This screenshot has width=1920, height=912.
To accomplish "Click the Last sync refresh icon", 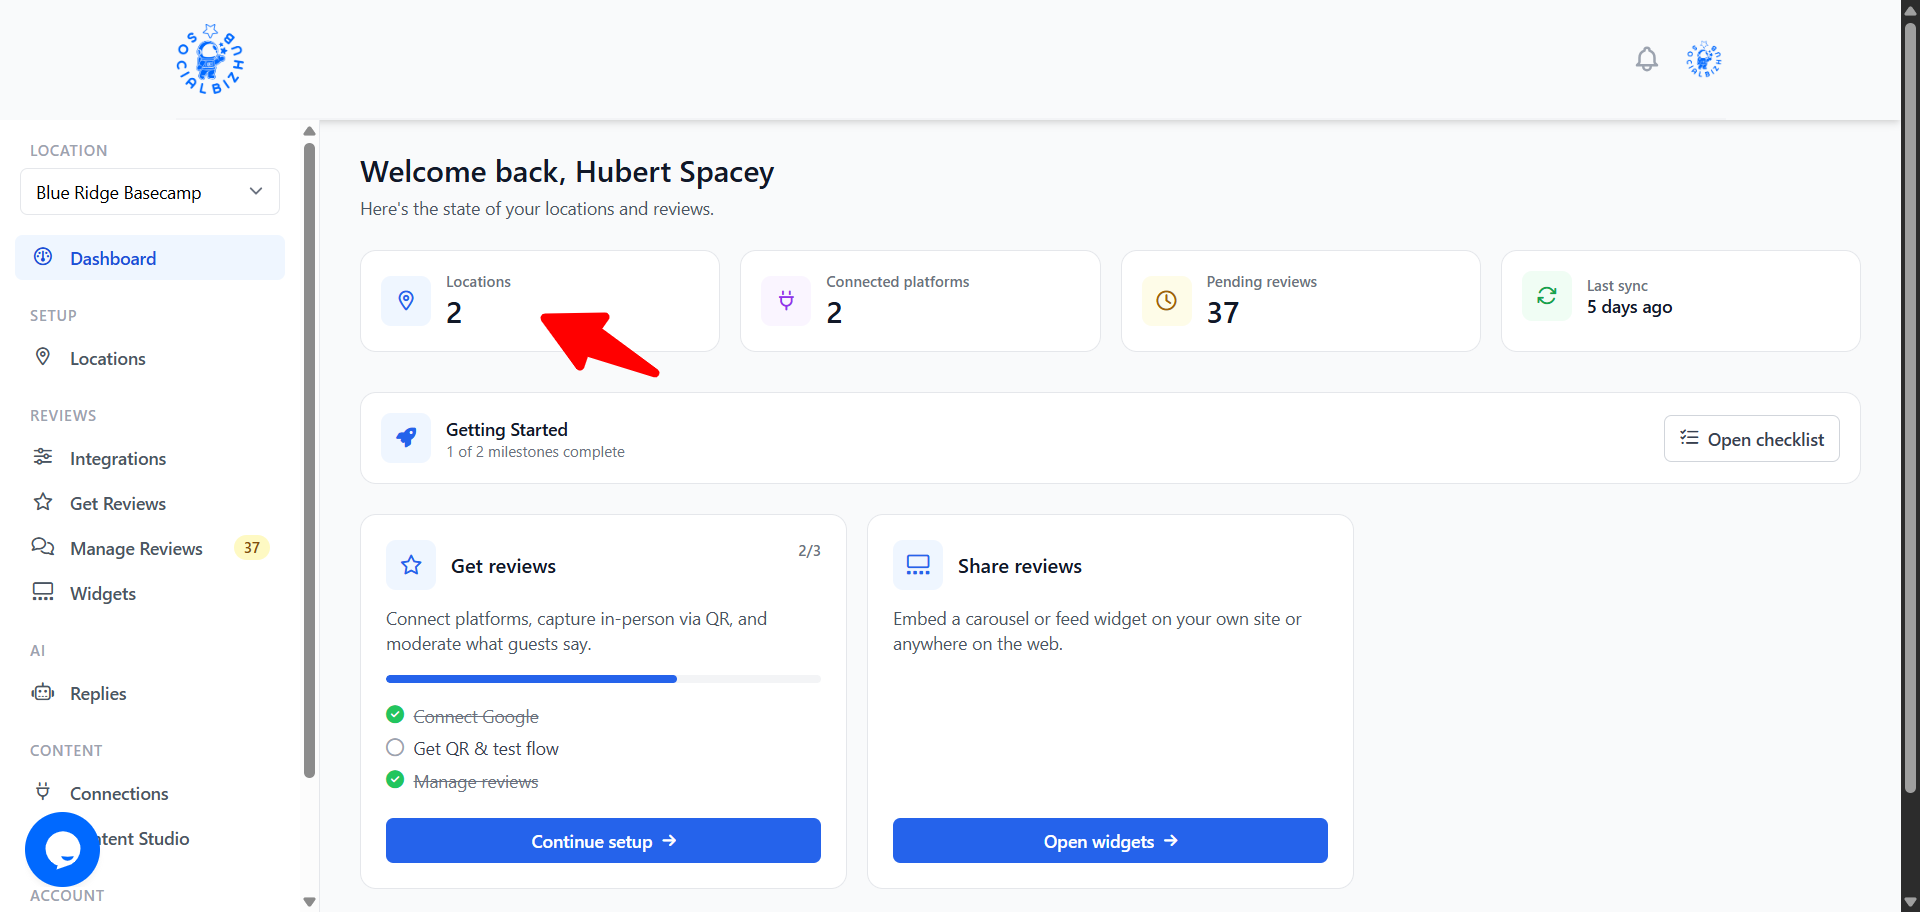I will (x=1547, y=296).
